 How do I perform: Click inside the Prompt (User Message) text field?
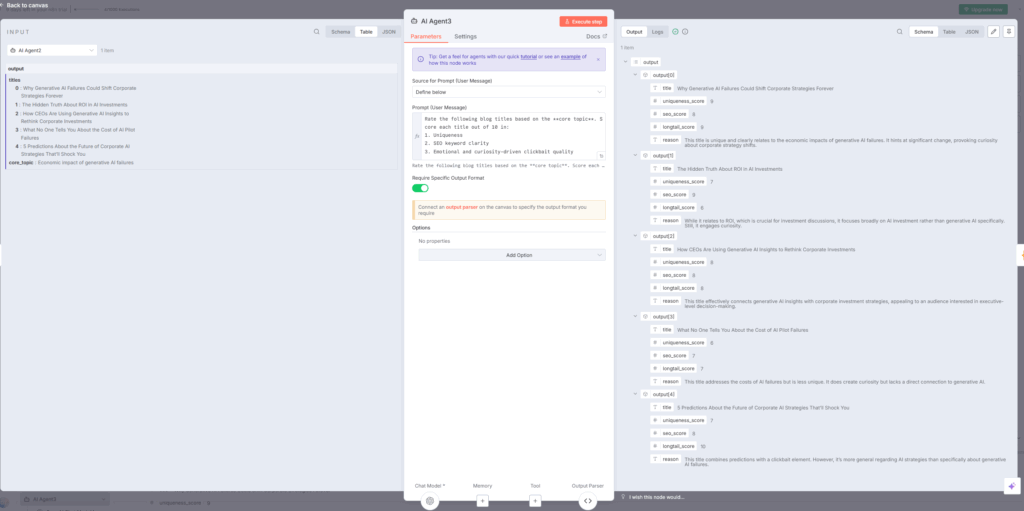pos(504,136)
